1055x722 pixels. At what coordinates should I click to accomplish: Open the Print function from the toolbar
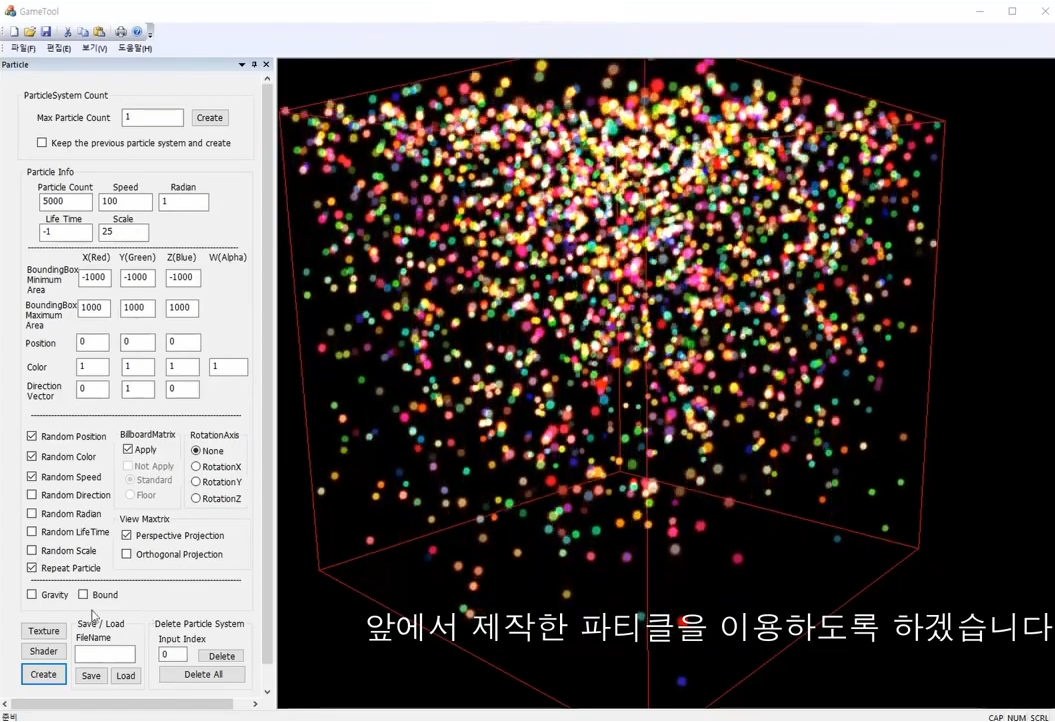[120, 32]
